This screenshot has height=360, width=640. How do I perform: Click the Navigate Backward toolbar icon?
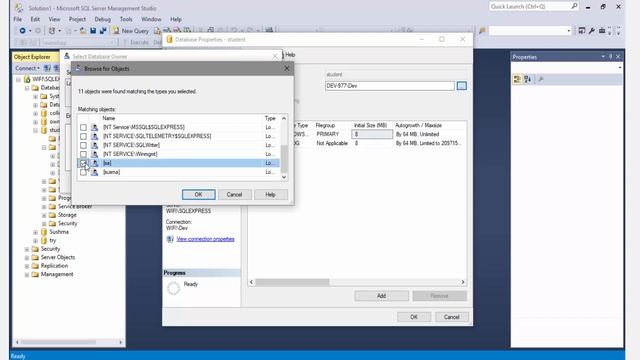pos(22,31)
